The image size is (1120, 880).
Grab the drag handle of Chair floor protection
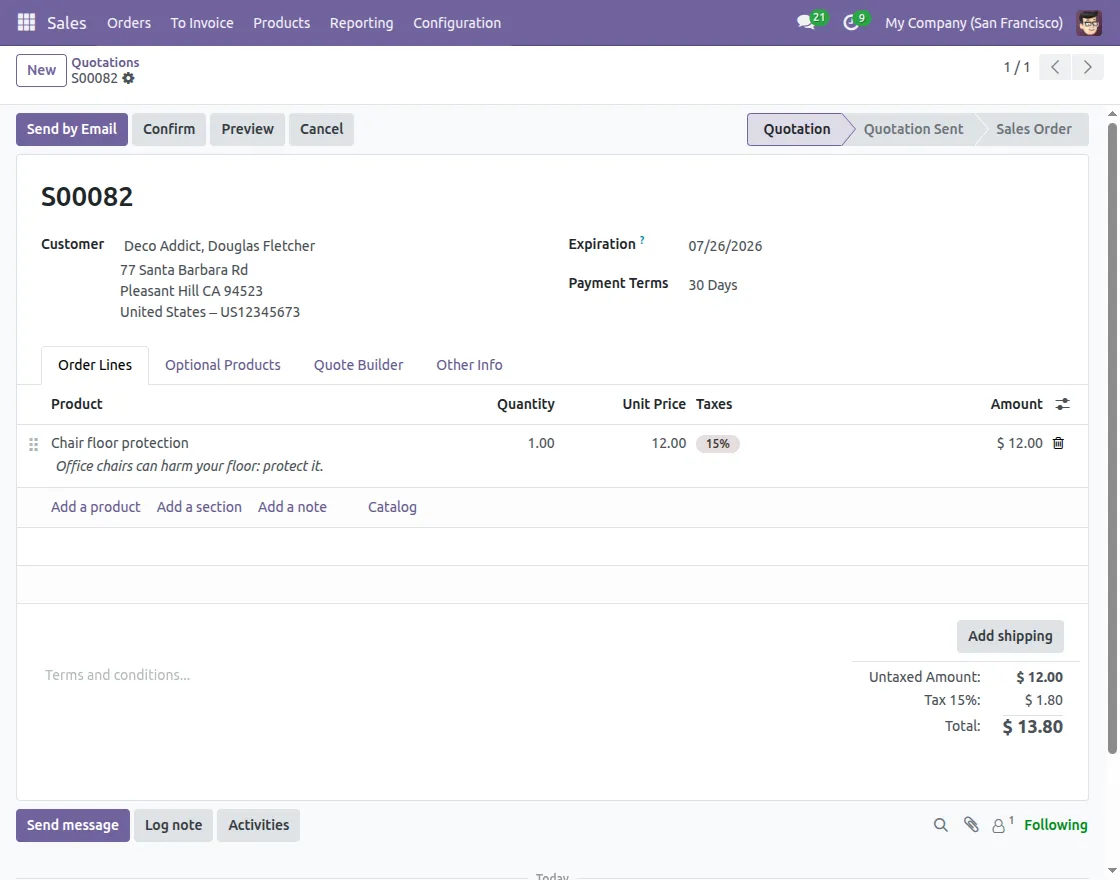(33, 444)
